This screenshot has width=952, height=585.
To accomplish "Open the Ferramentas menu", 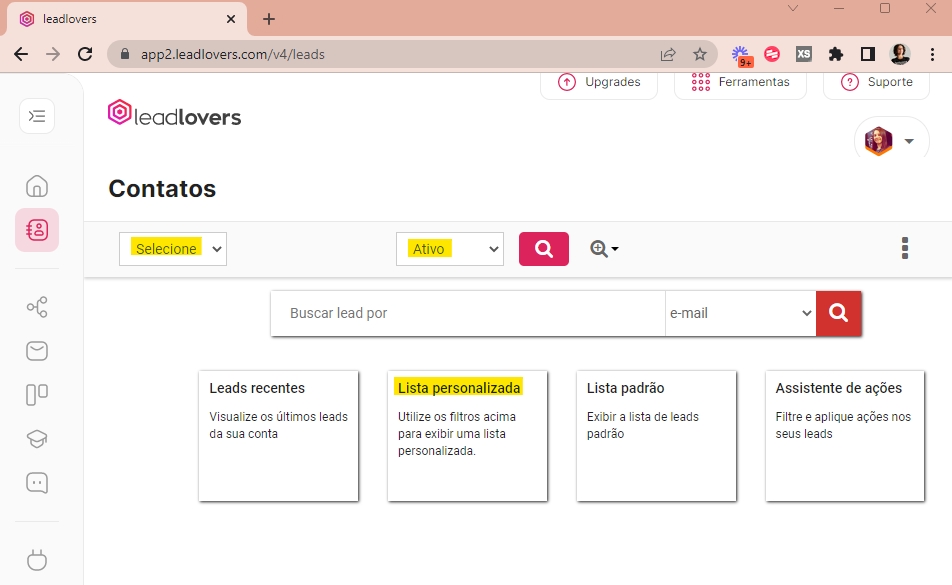I will click(741, 82).
